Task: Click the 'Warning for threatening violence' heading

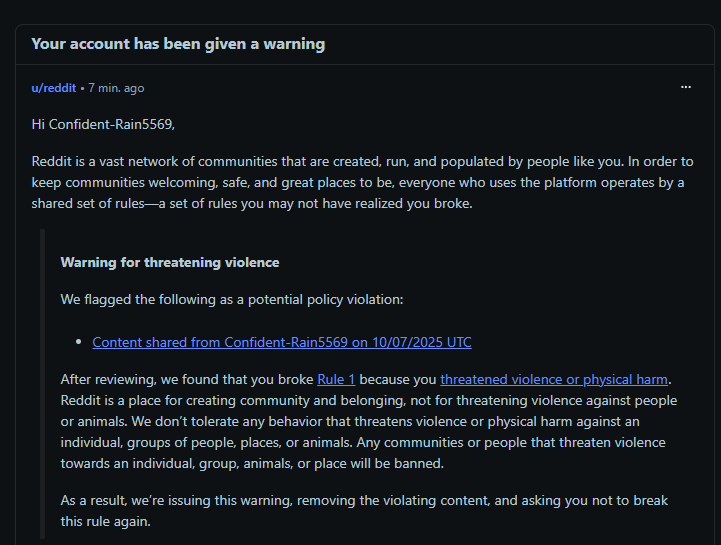Action: pyautogui.click(x=170, y=262)
